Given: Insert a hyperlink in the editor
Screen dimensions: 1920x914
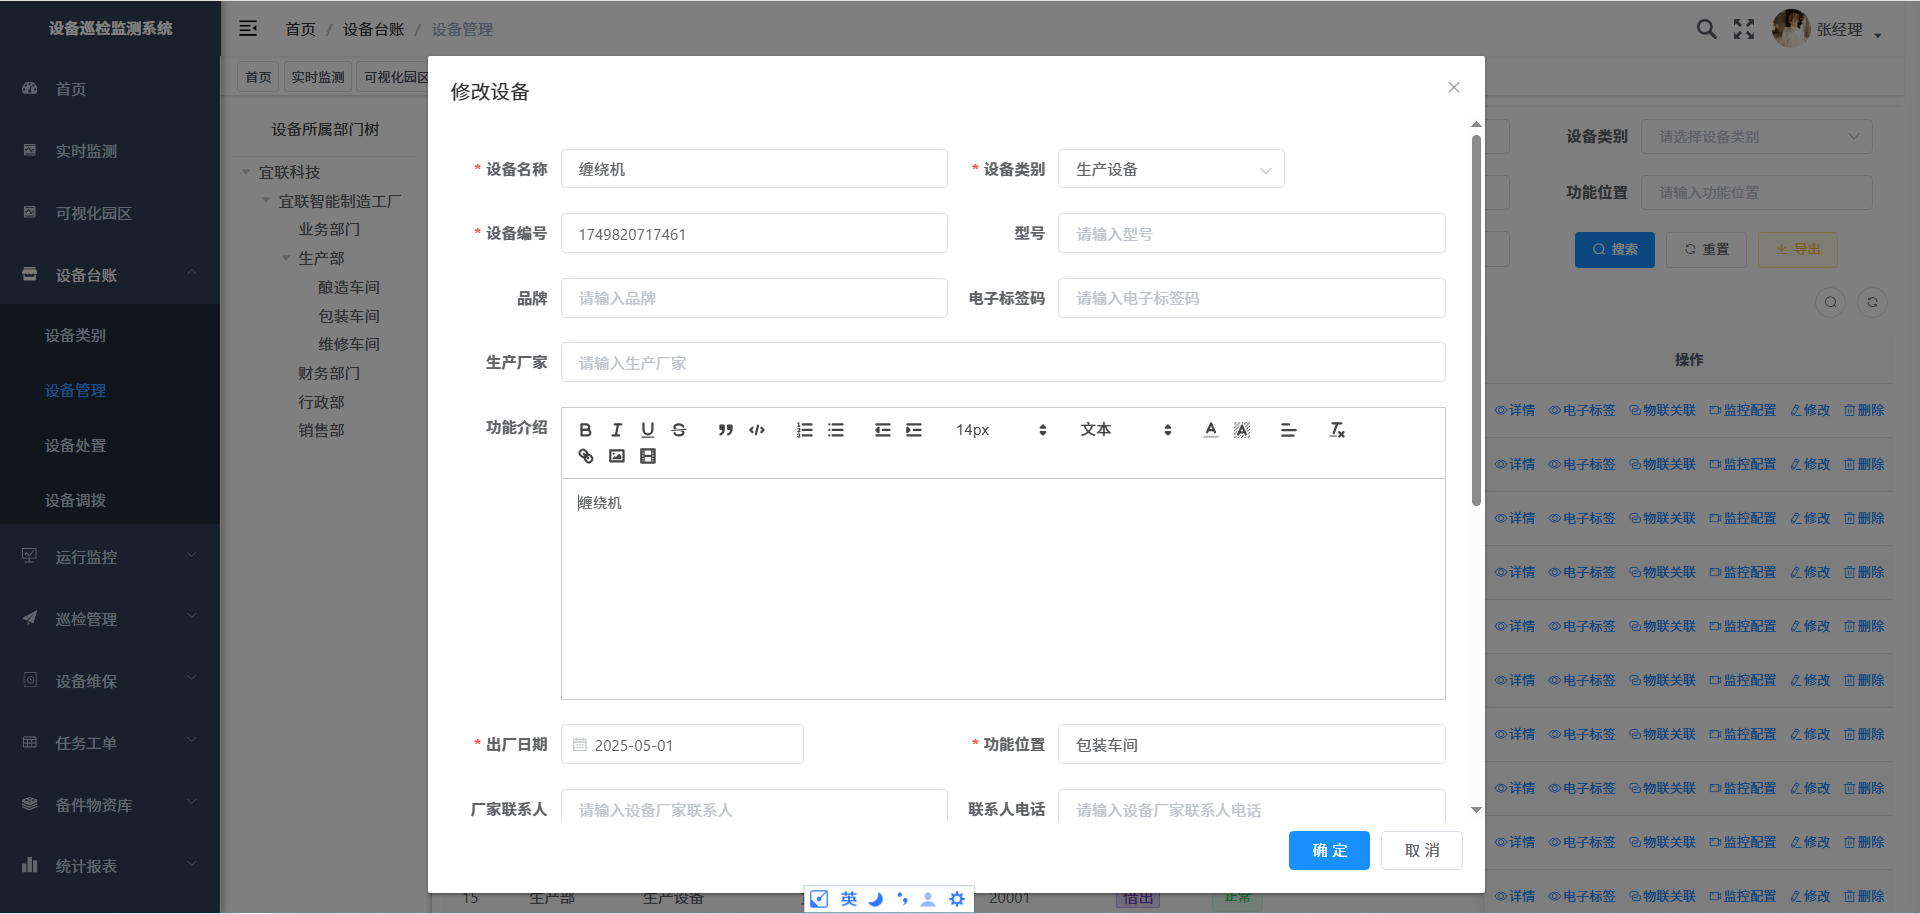Looking at the screenshot, I should pyautogui.click(x=586, y=456).
